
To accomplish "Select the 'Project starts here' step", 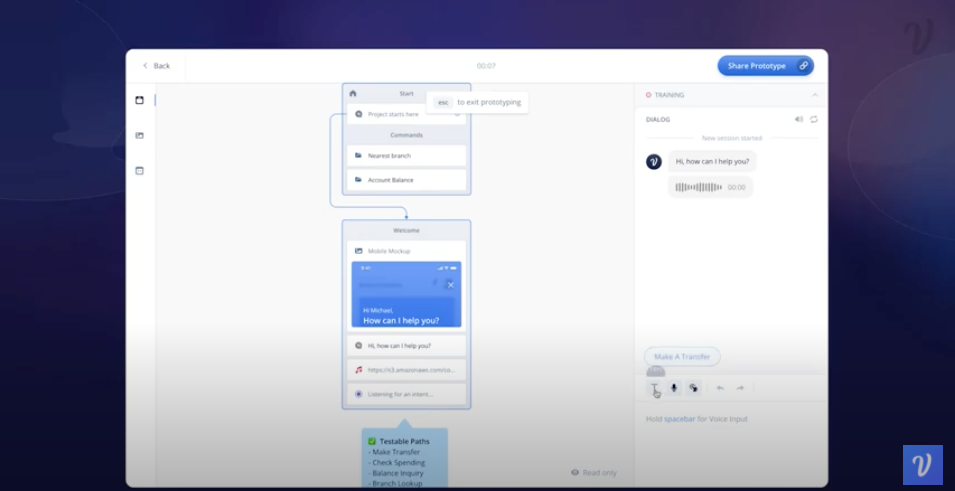I will (x=406, y=114).
